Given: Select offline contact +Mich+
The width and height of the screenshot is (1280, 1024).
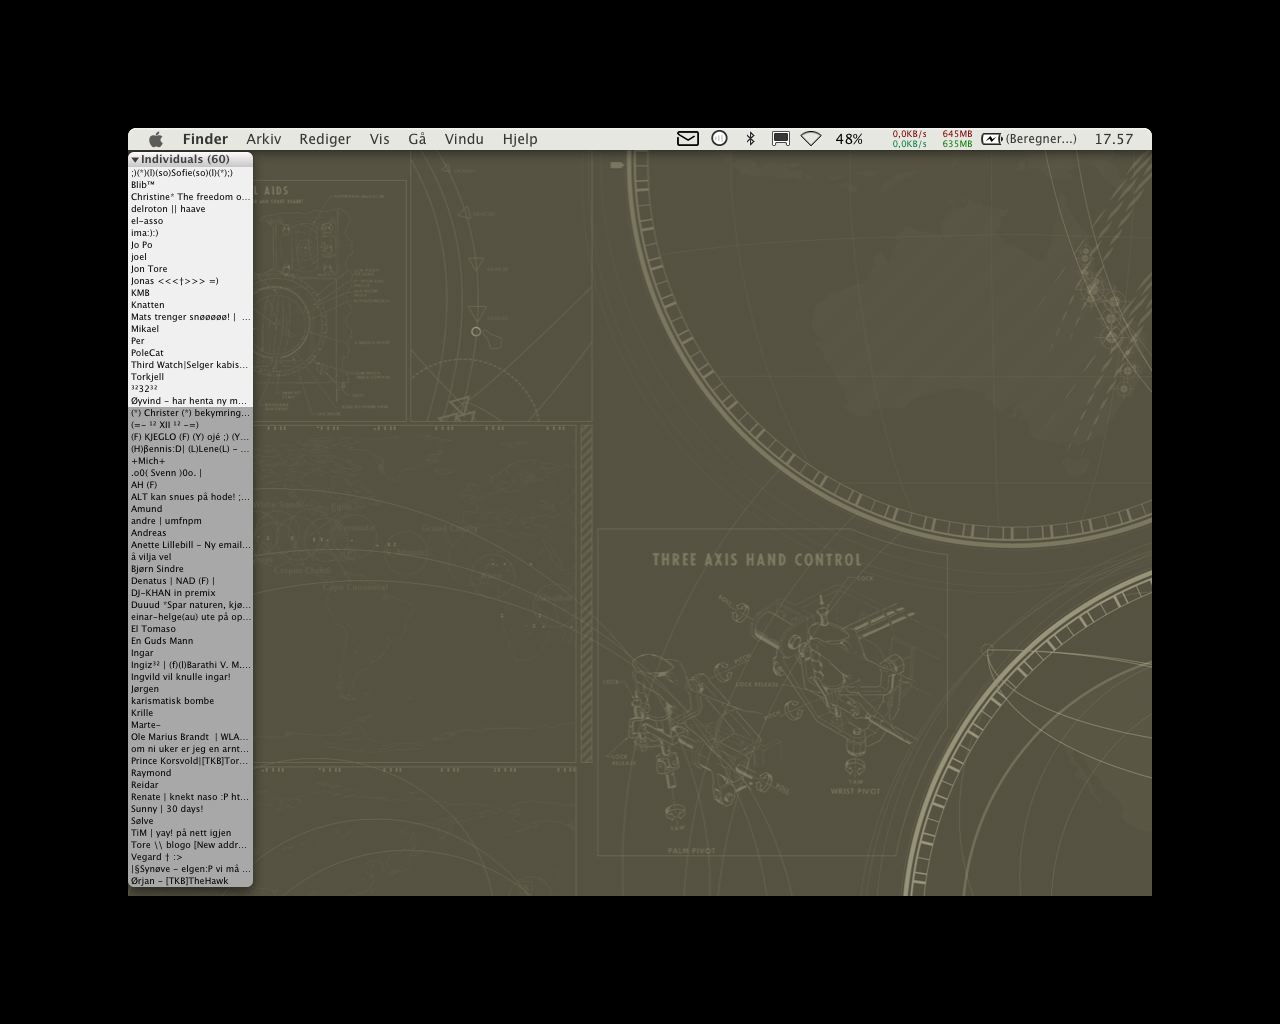Looking at the screenshot, I should pos(190,461).
